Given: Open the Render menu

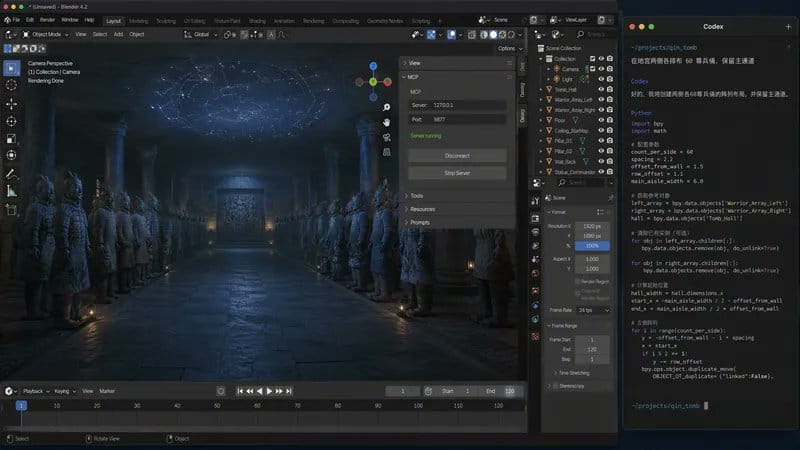Looking at the screenshot, I should pyautogui.click(x=47, y=20).
